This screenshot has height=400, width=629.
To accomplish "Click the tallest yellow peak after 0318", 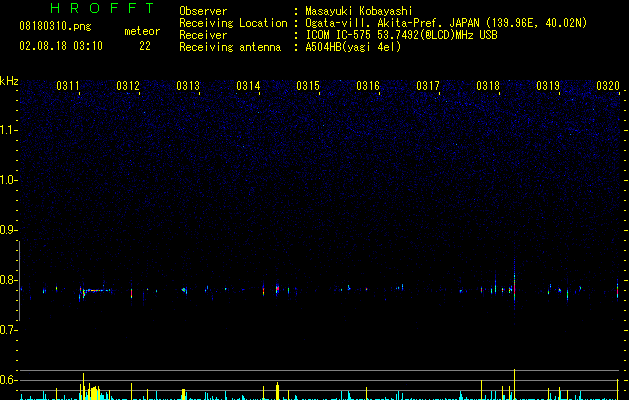I will click(514, 384).
